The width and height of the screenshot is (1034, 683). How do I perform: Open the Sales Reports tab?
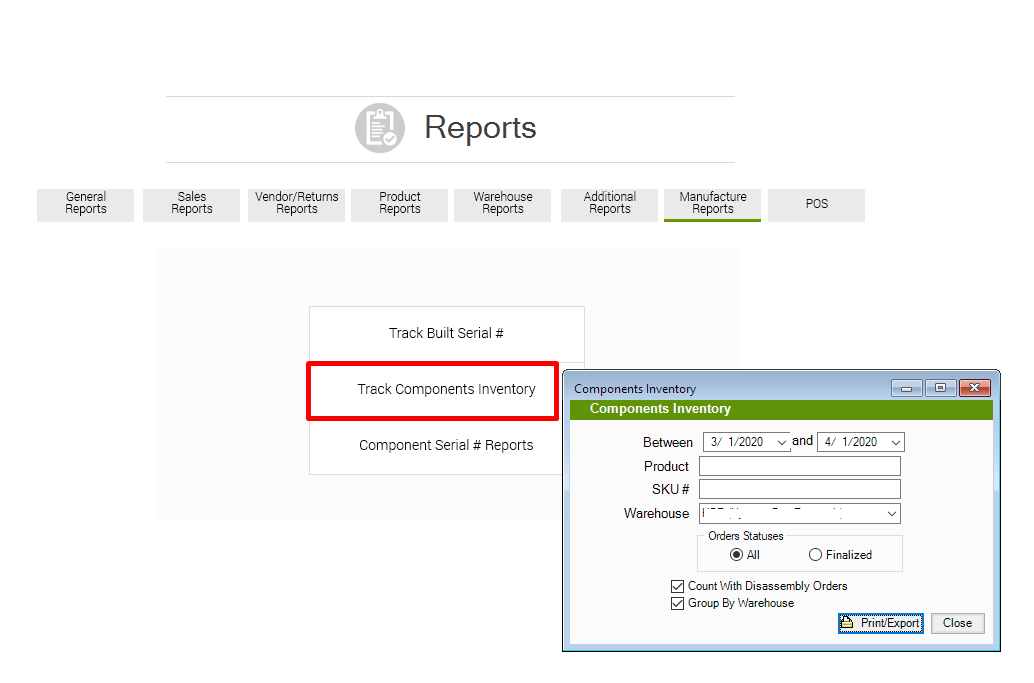[x=192, y=204]
